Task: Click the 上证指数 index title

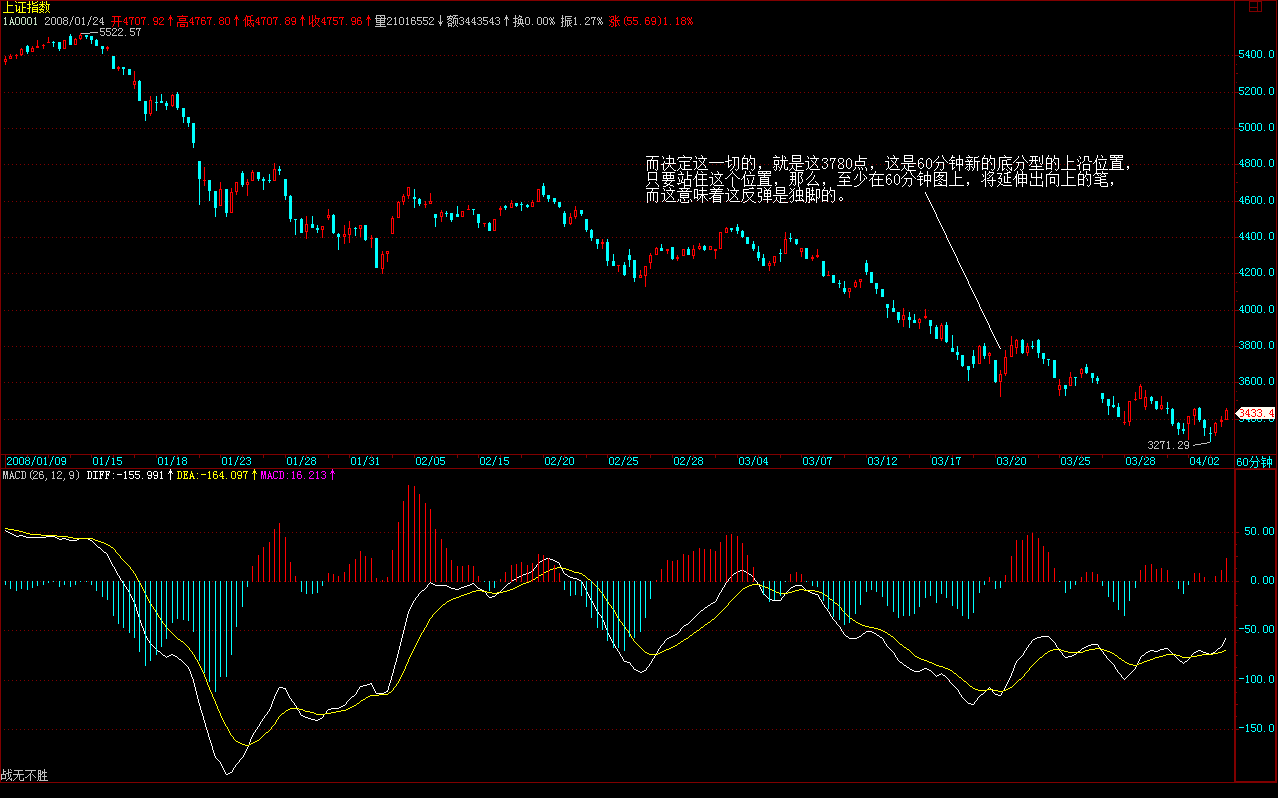Action: pyautogui.click(x=25, y=7)
